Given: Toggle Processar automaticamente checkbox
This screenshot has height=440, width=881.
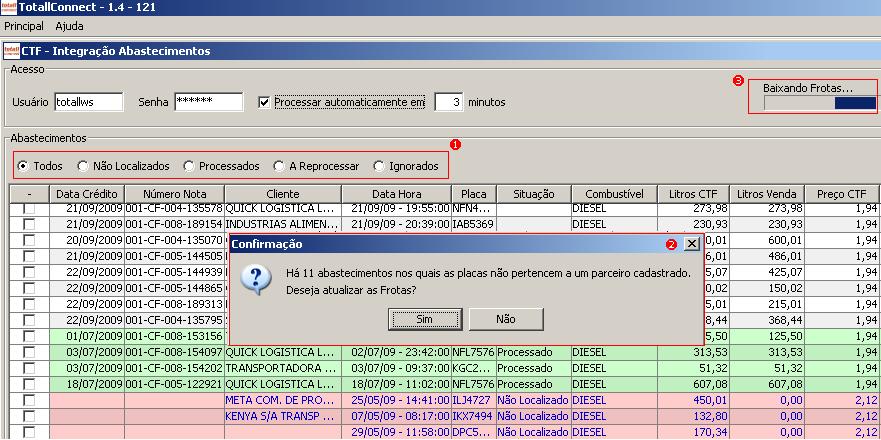Looking at the screenshot, I should pyautogui.click(x=264, y=102).
